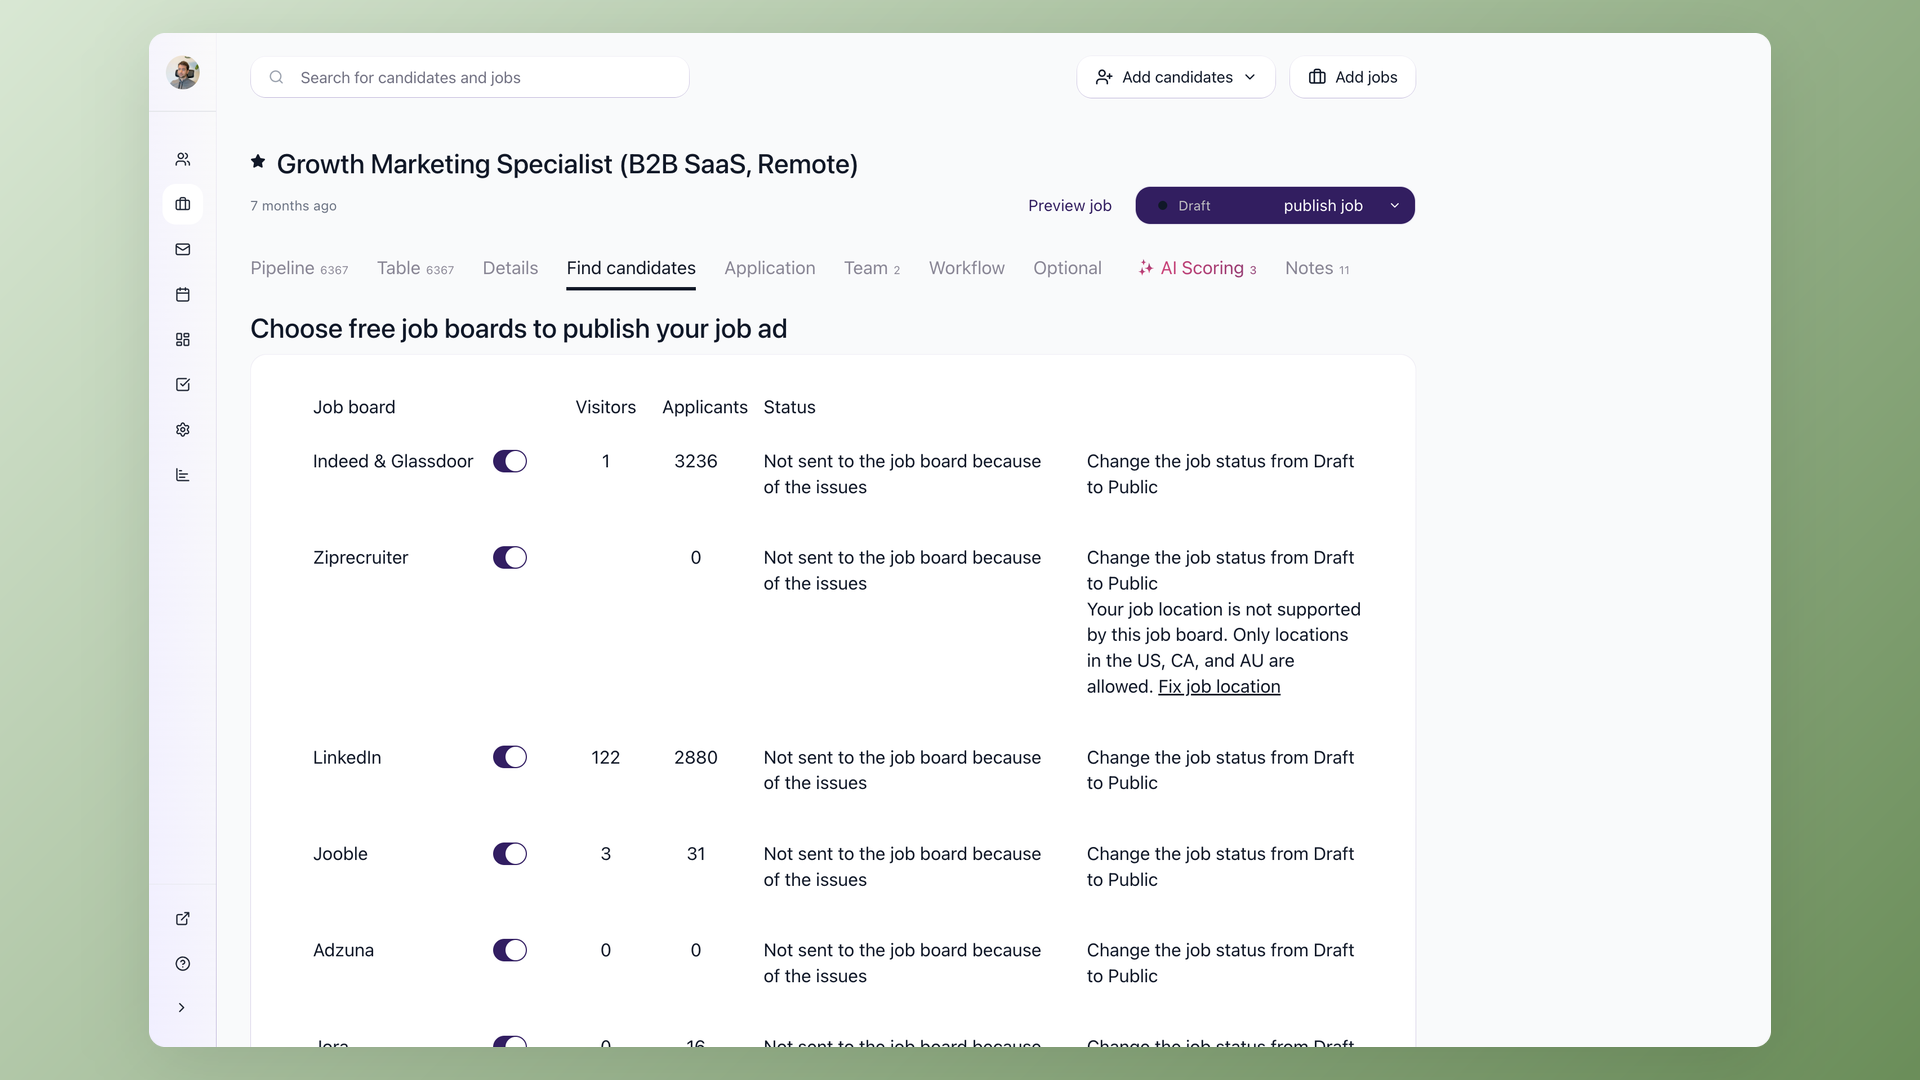
Task: Open the Optional tab
Action: pos(1067,268)
